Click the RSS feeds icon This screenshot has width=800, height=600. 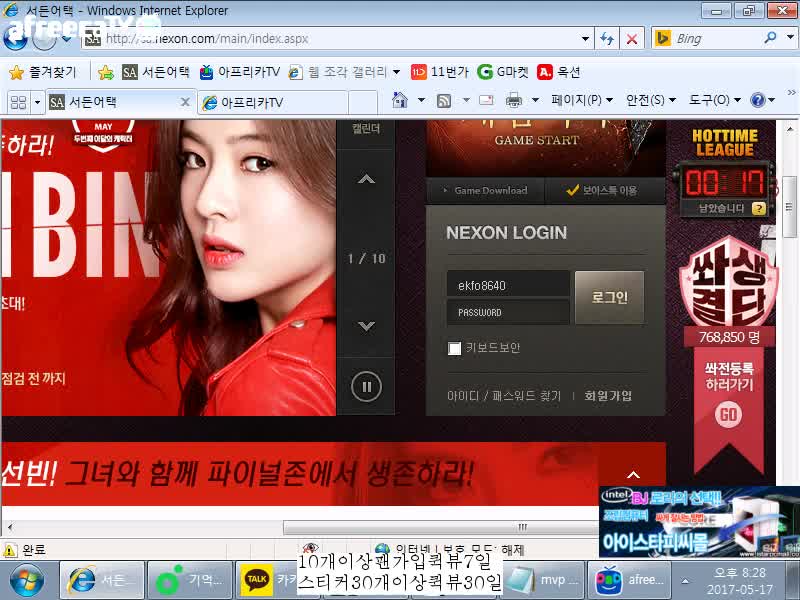pyautogui.click(x=444, y=100)
